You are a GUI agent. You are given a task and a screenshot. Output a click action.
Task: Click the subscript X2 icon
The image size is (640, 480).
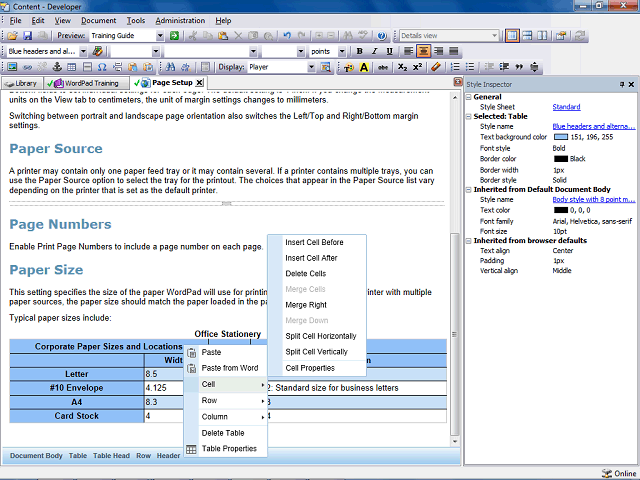402,67
